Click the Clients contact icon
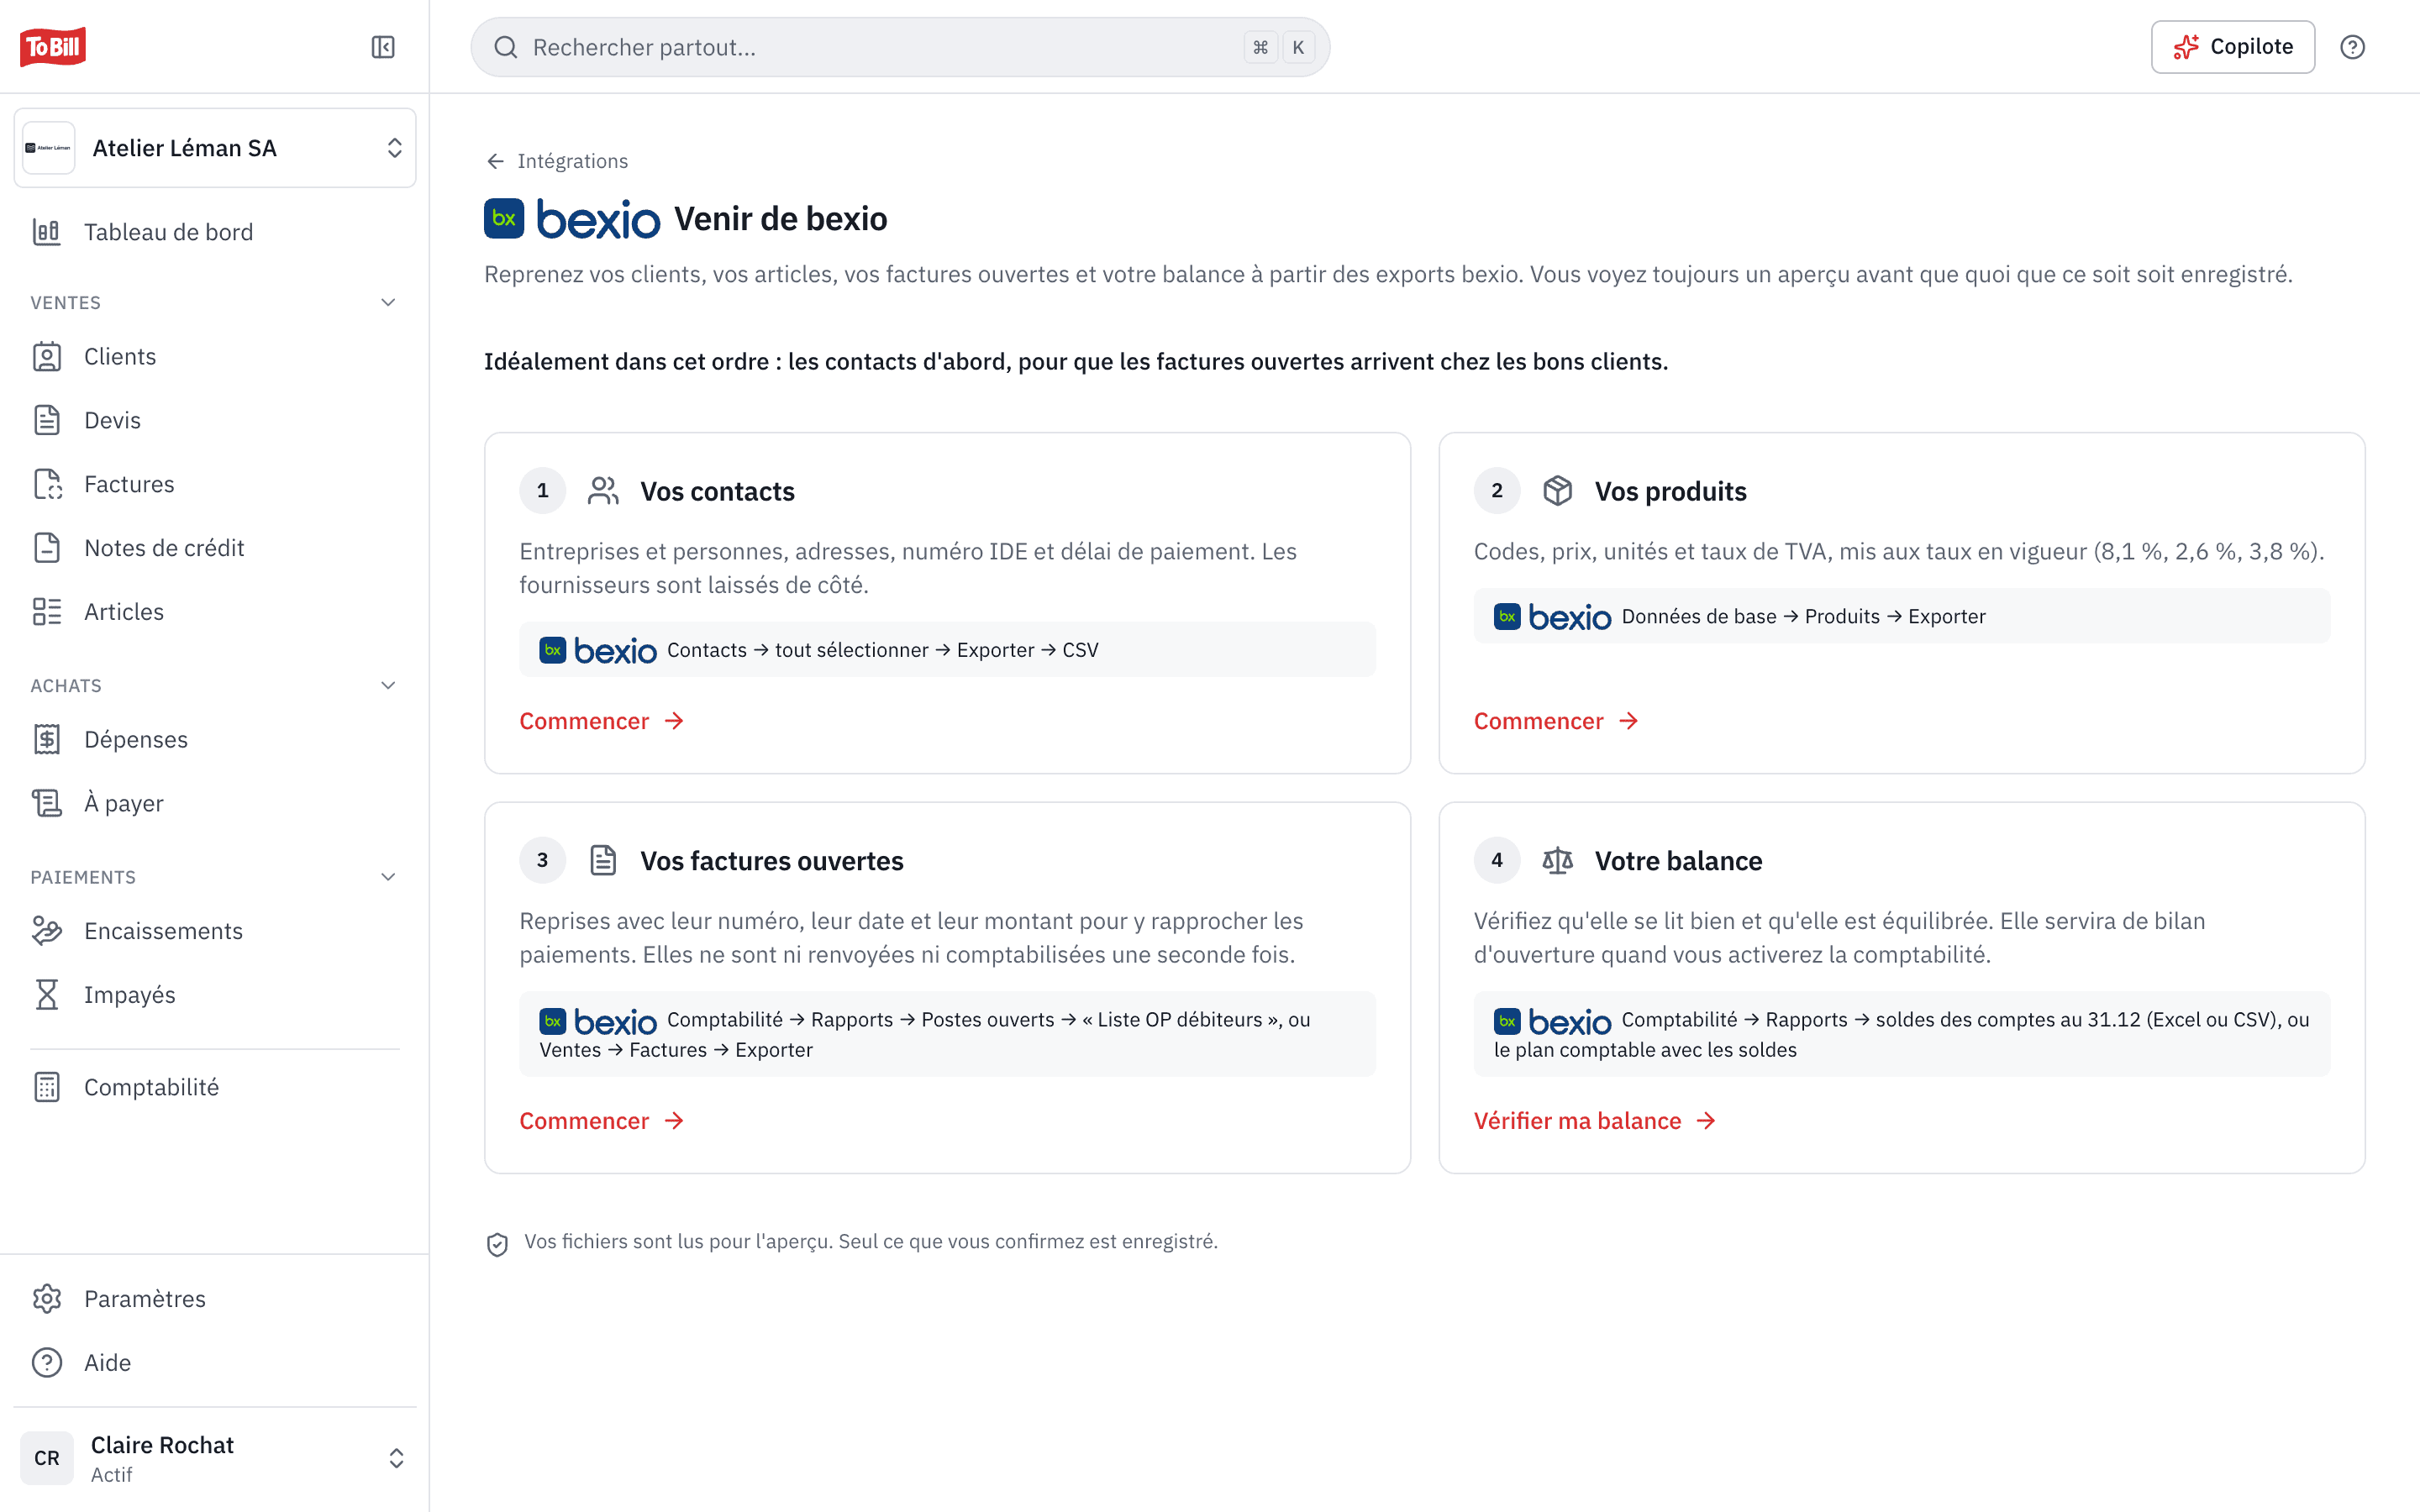This screenshot has height=1512, width=2420. point(47,357)
